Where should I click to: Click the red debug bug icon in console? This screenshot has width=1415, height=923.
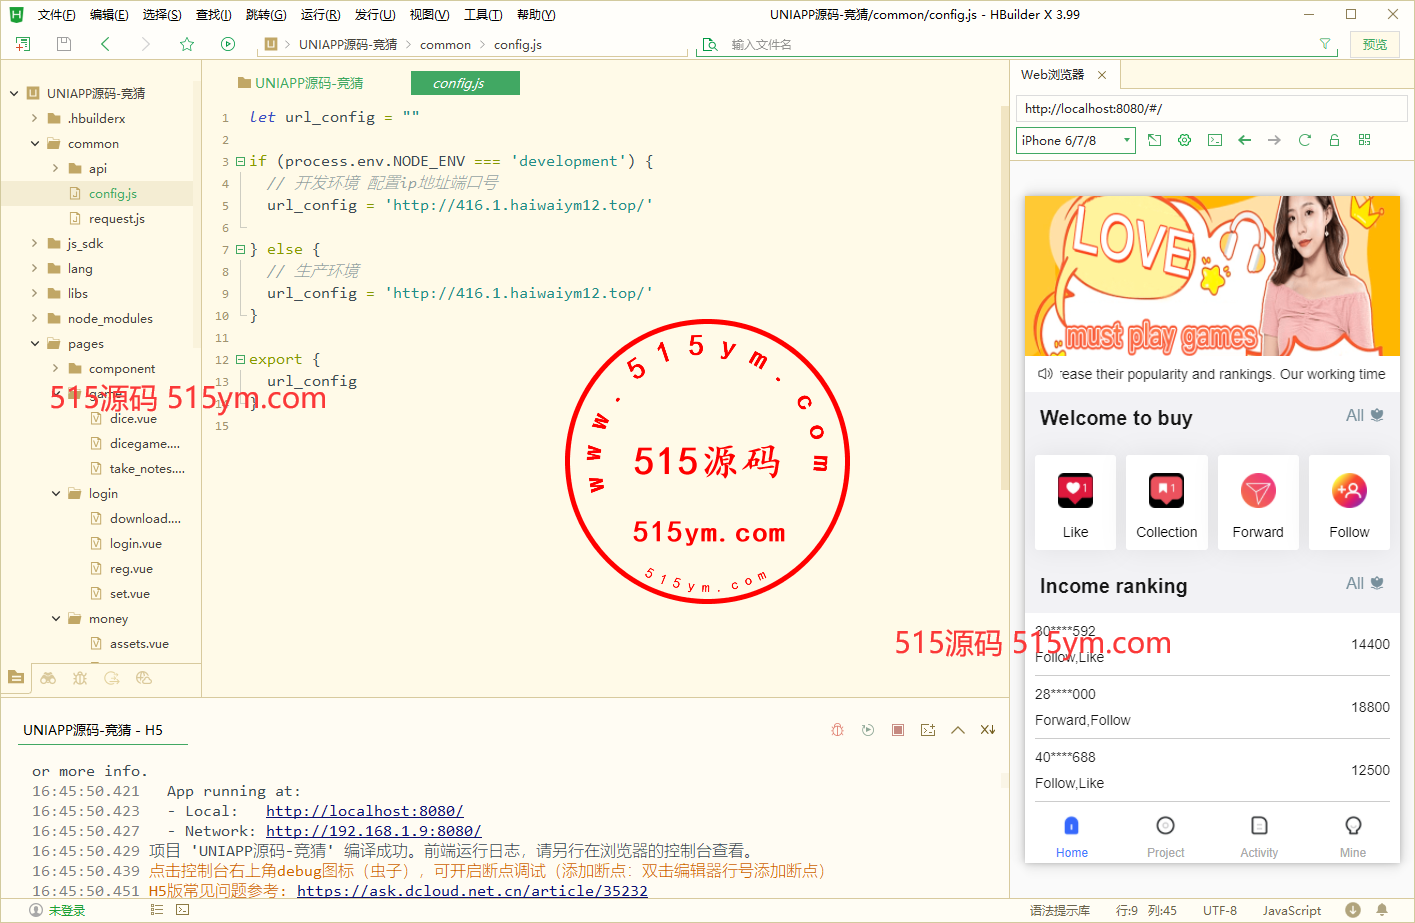click(x=838, y=730)
